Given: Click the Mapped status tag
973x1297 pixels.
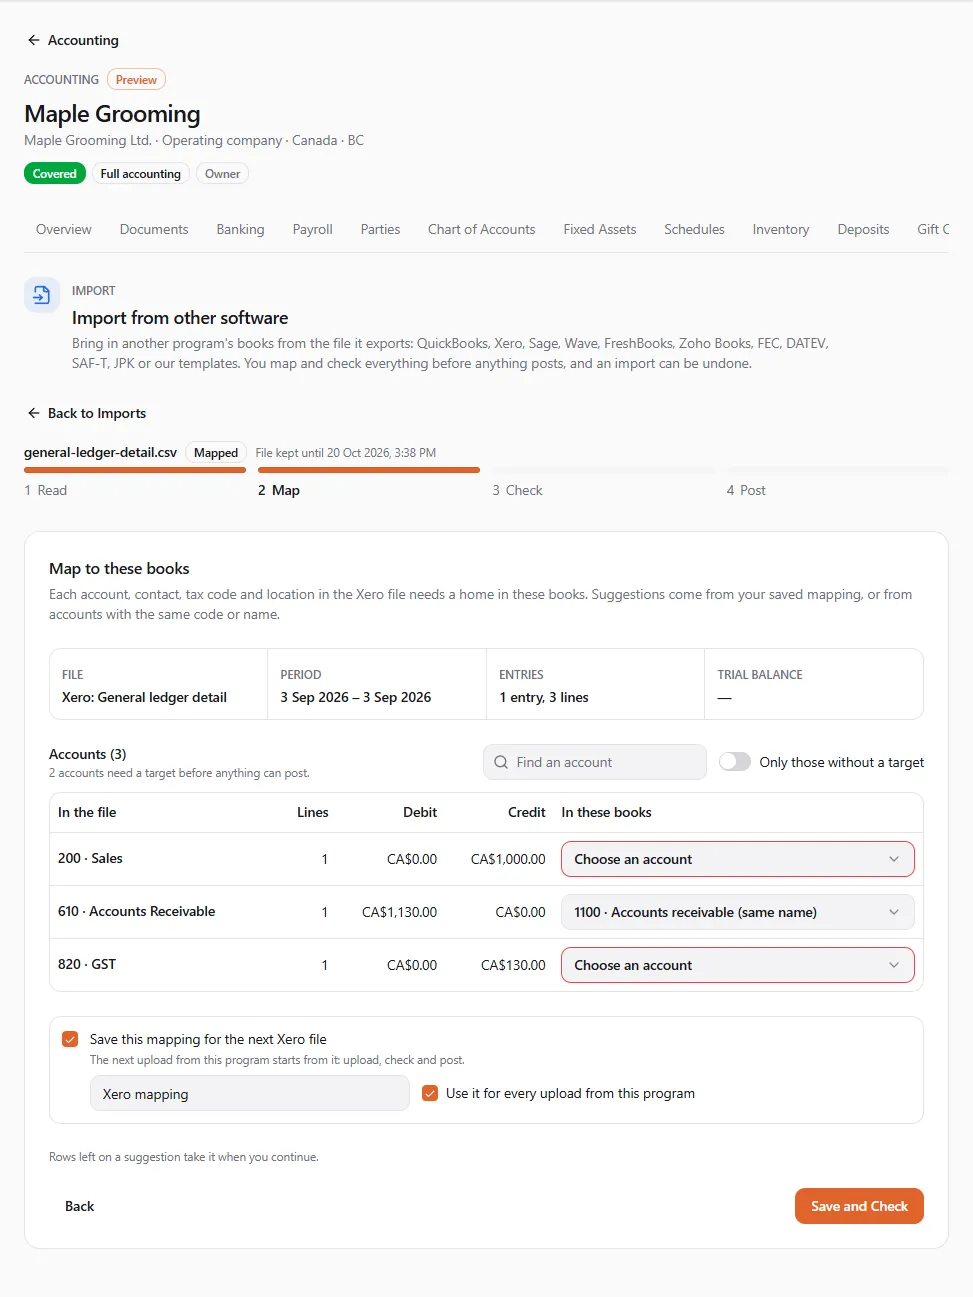Looking at the screenshot, I should pos(216,453).
